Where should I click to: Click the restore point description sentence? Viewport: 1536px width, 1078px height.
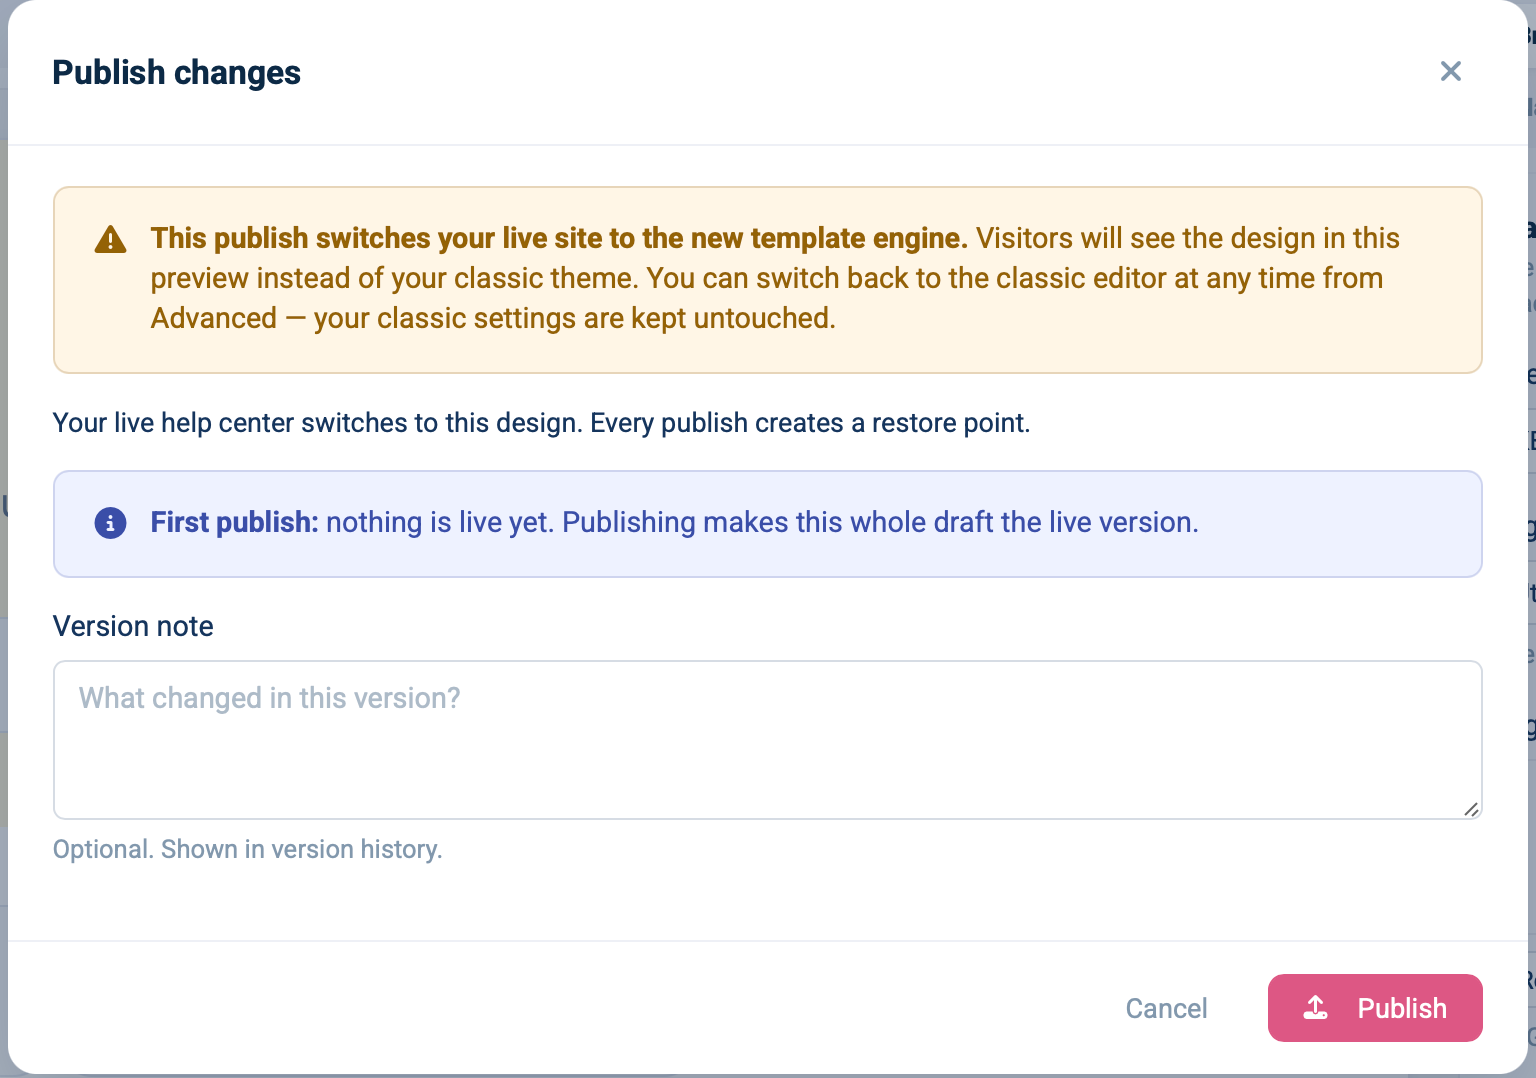coord(810,423)
